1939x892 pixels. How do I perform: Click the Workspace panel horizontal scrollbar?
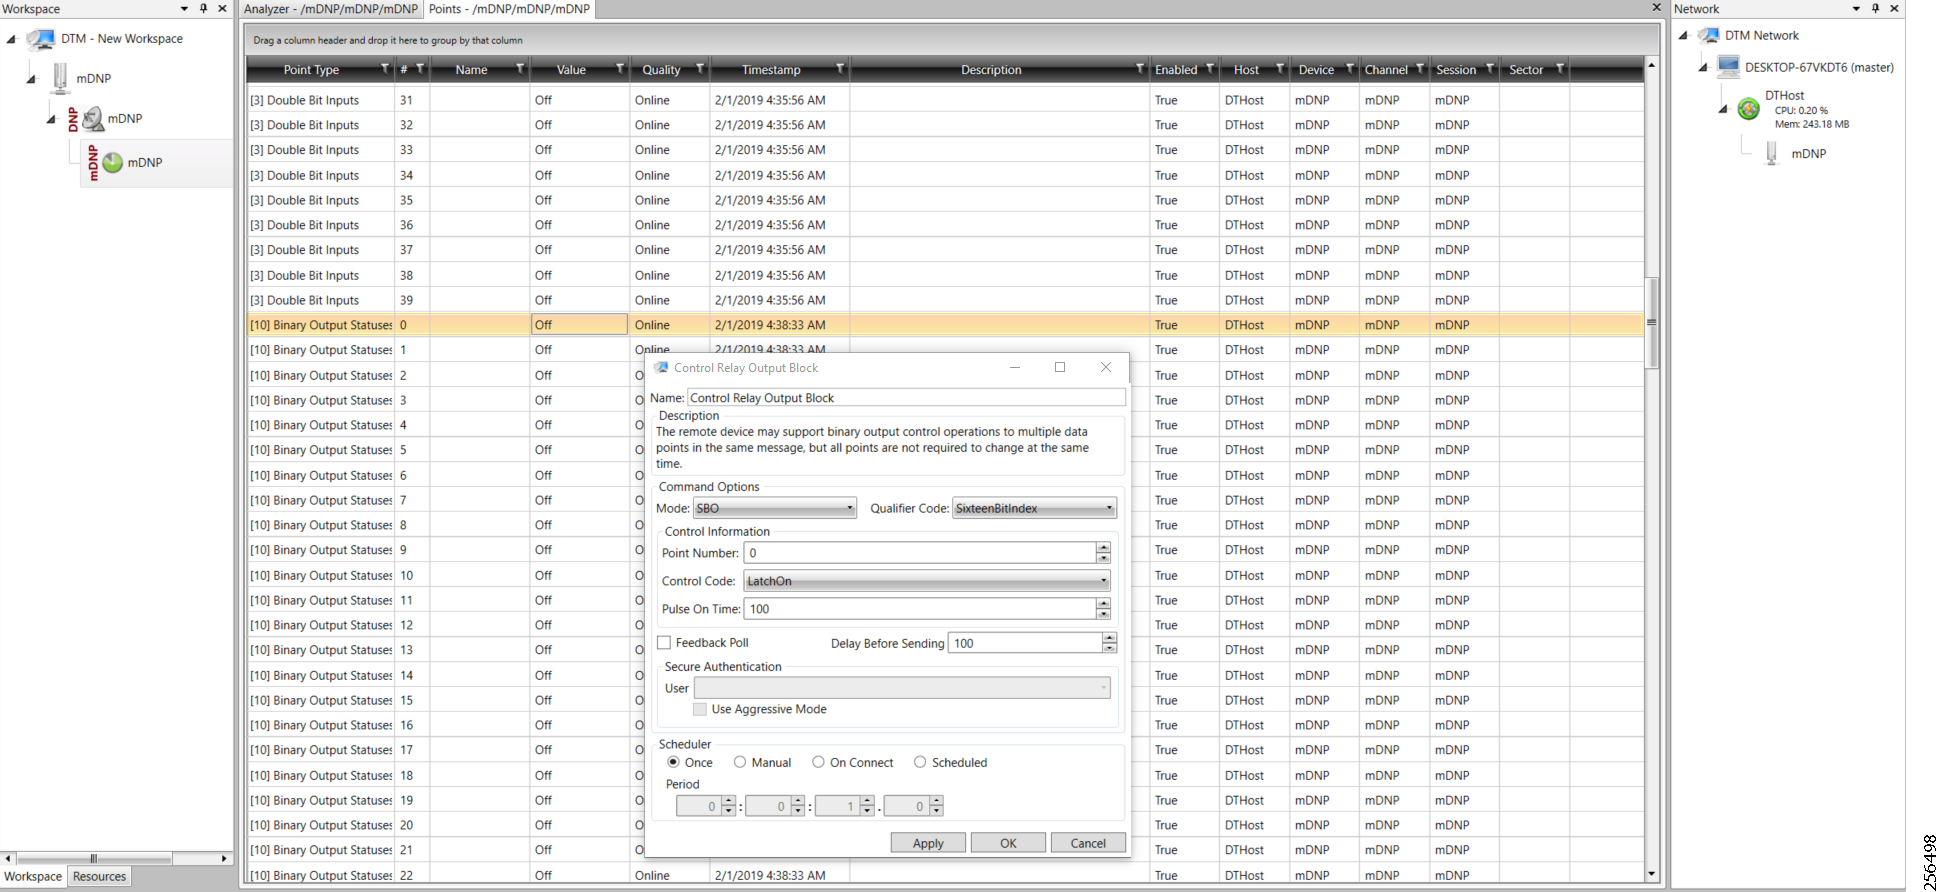[93, 858]
